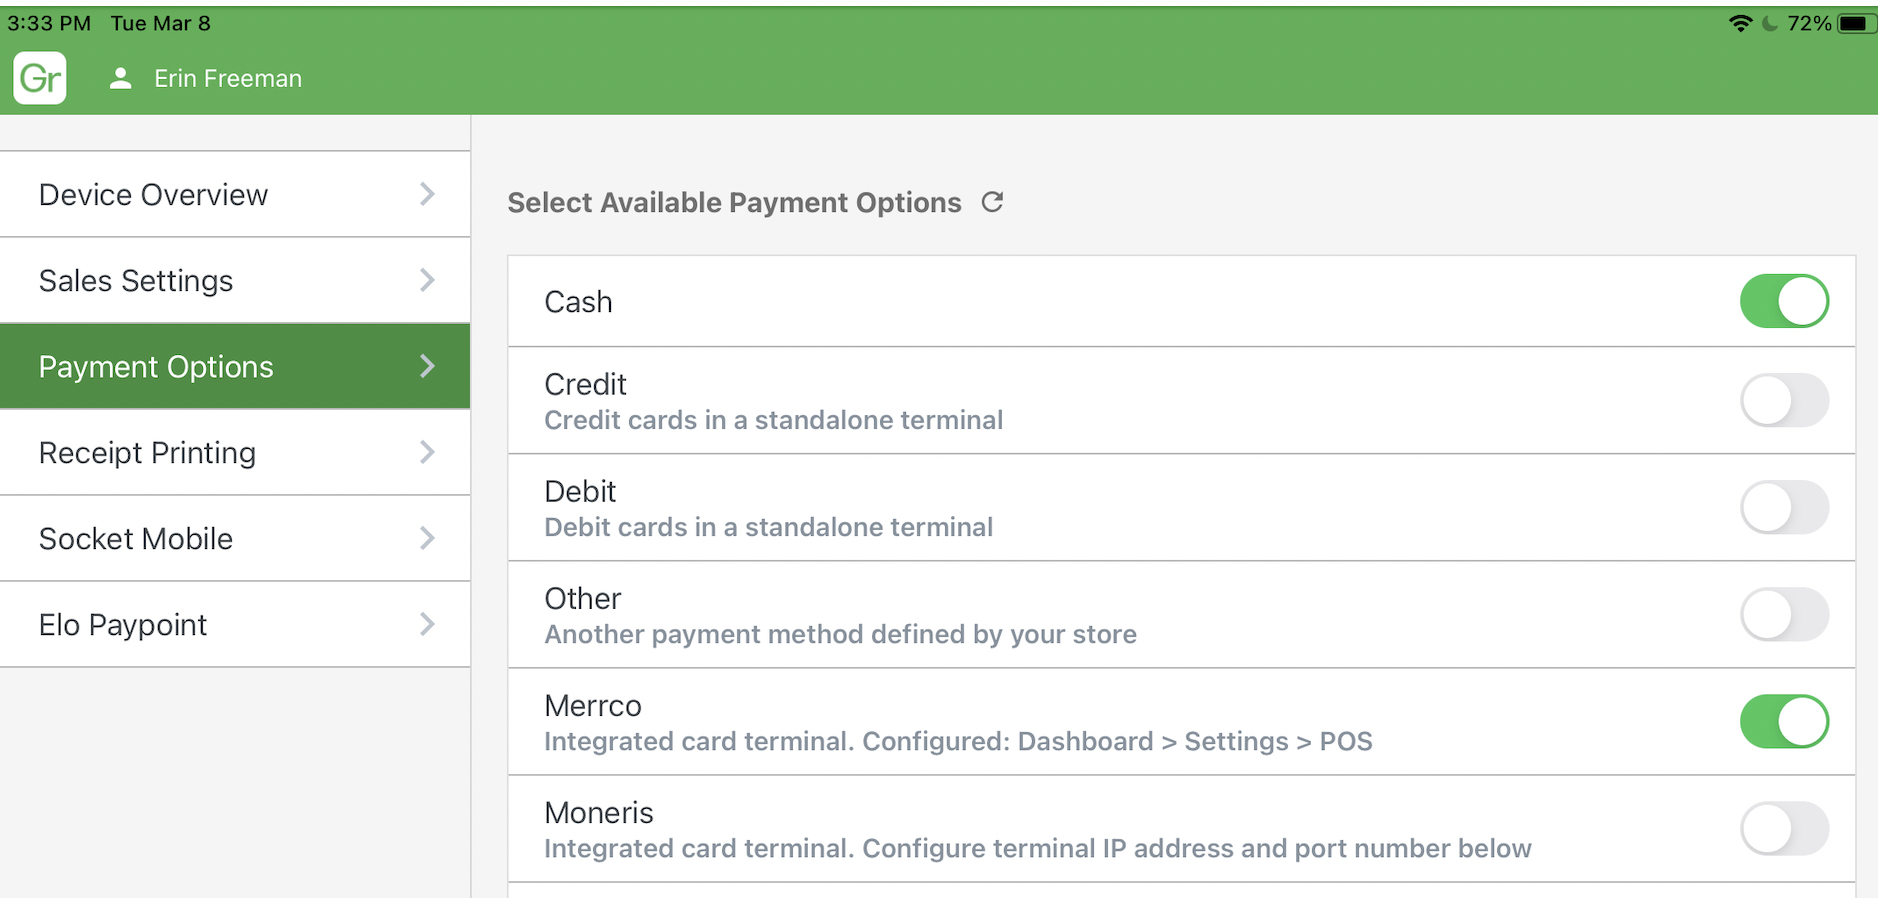Tap the Merrco payment option row label
The height and width of the screenshot is (898, 1878).
point(593,705)
